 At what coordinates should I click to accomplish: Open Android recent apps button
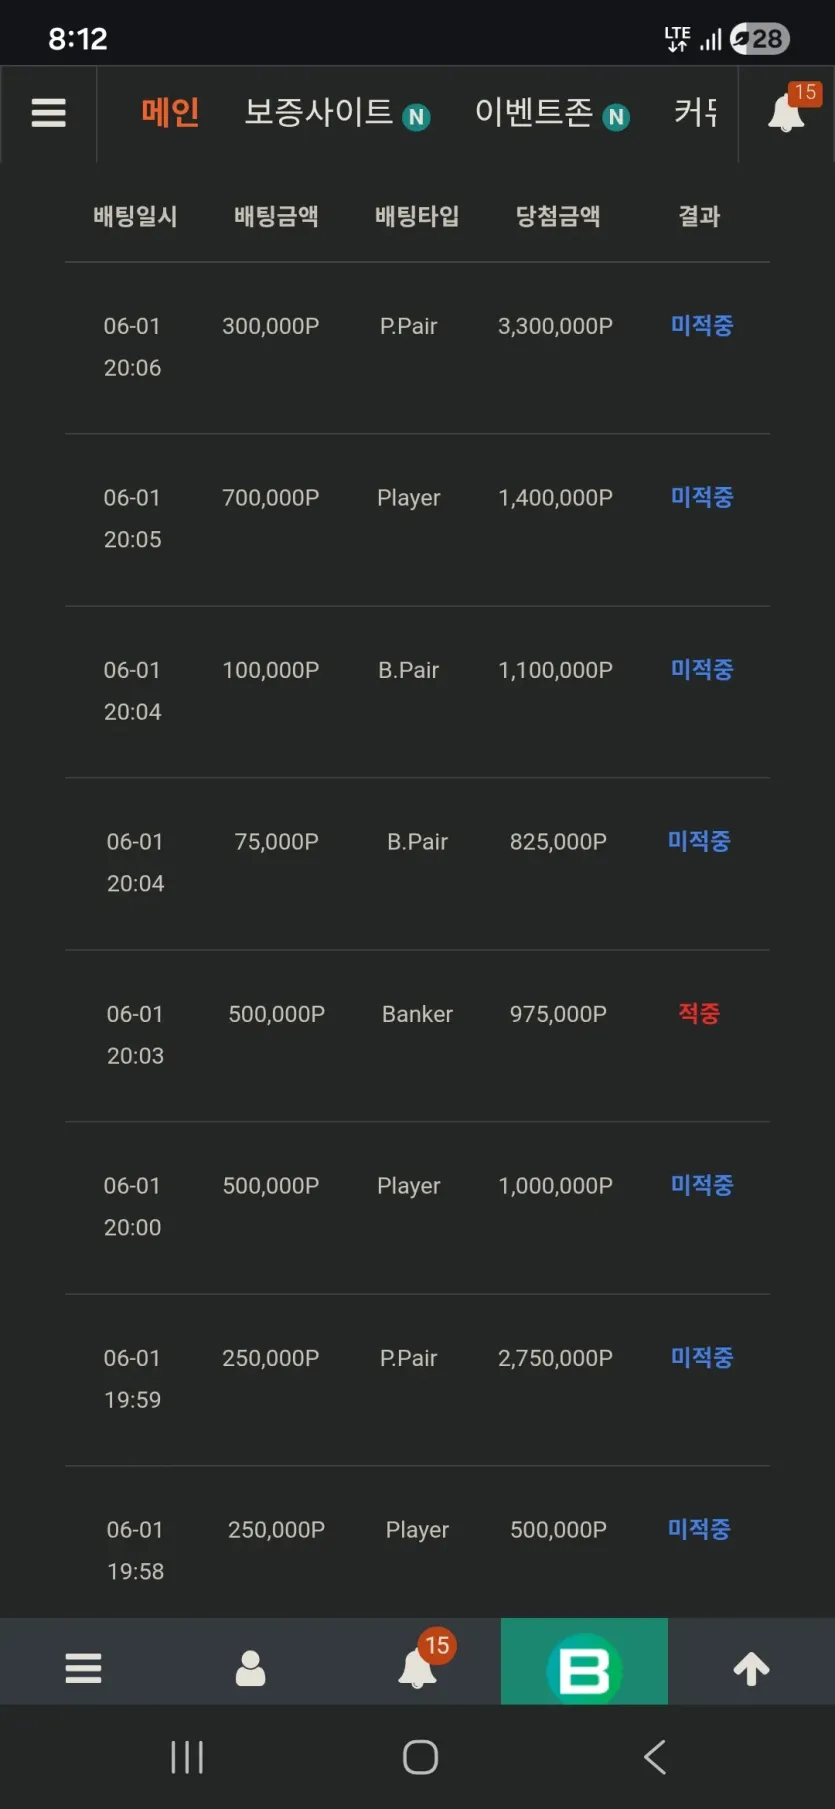pyautogui.click(x=187, y=1757)
